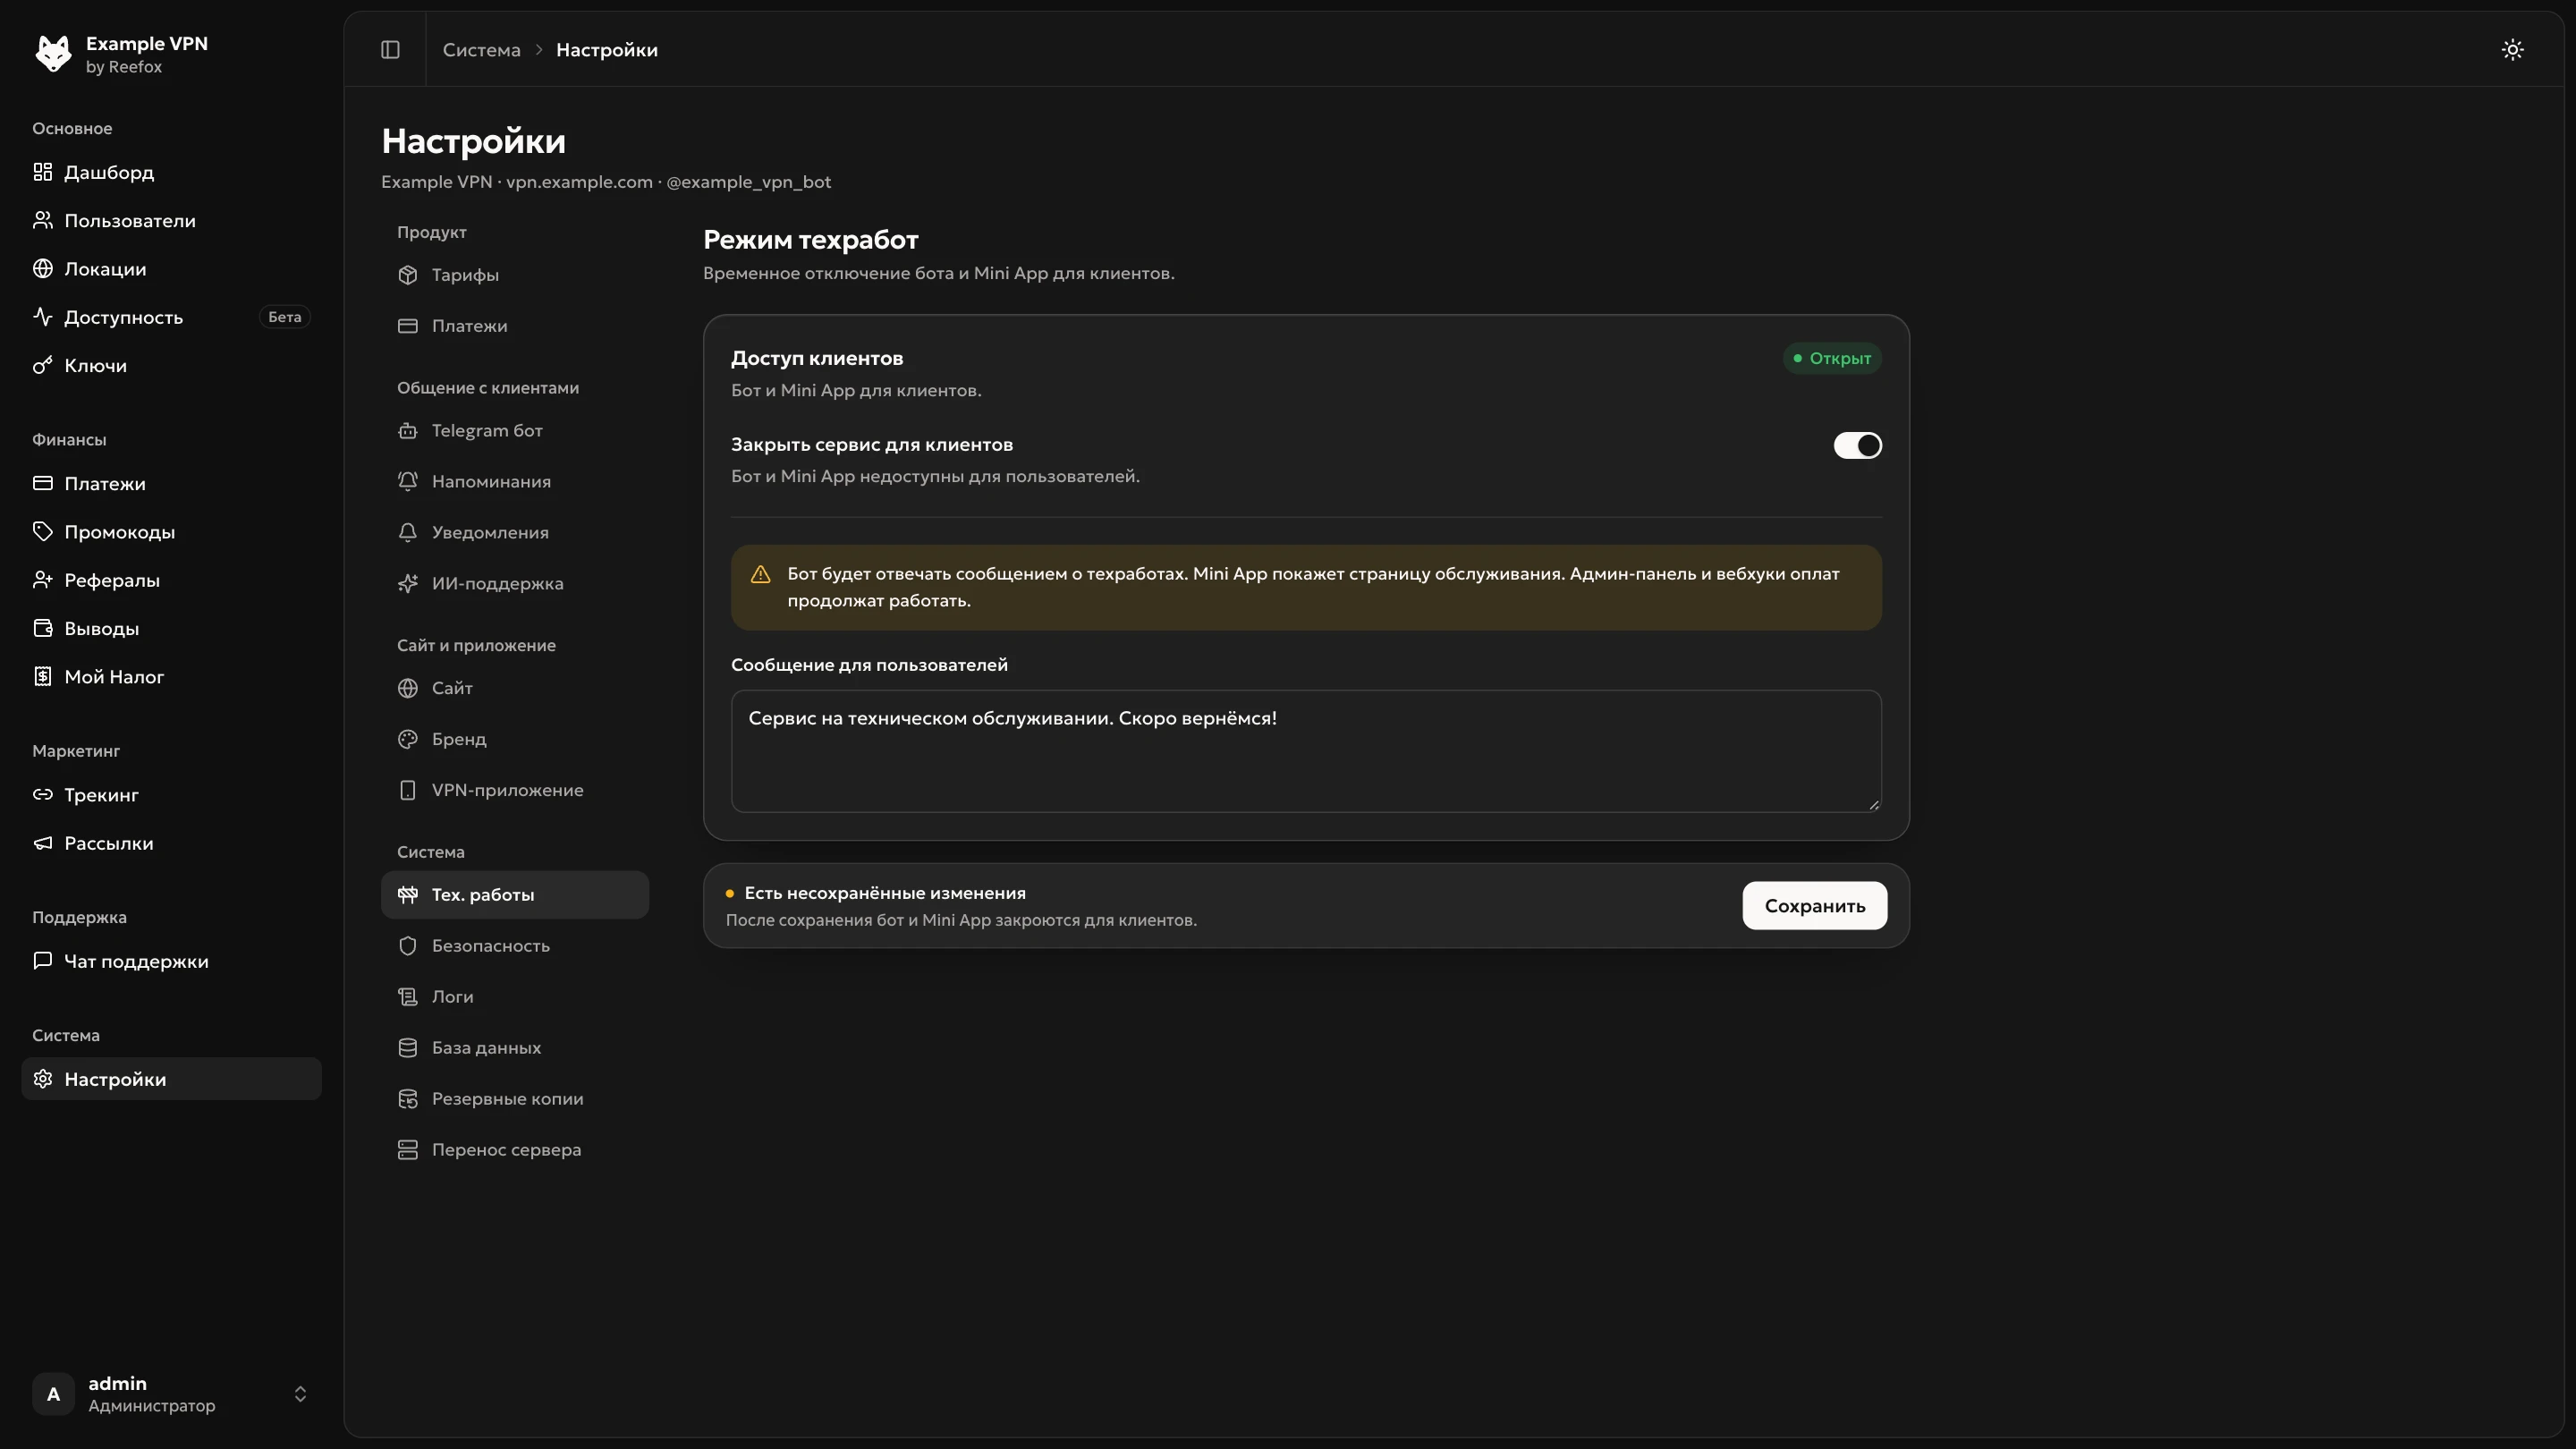Open the Платежи item under Продукт

point(515,326)
